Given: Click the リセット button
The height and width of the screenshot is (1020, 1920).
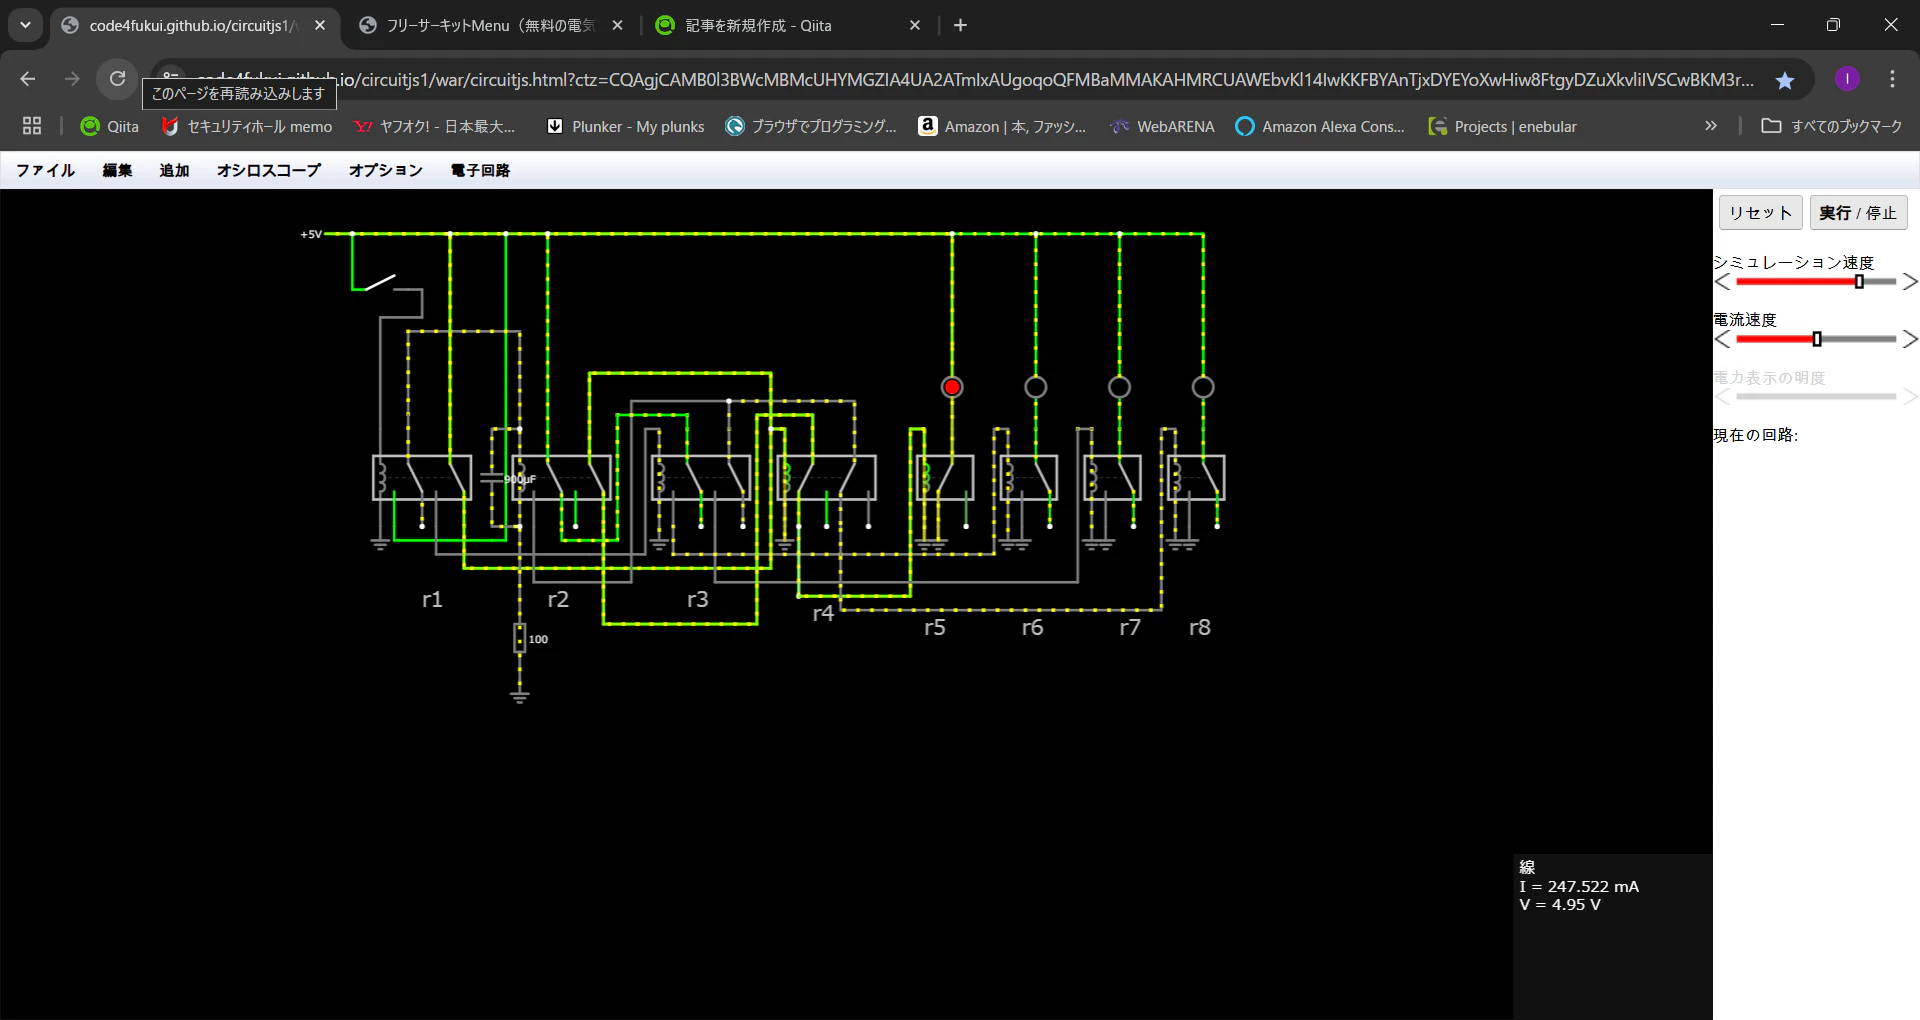Looking at the screenshot, I should tap(1760, 213).
